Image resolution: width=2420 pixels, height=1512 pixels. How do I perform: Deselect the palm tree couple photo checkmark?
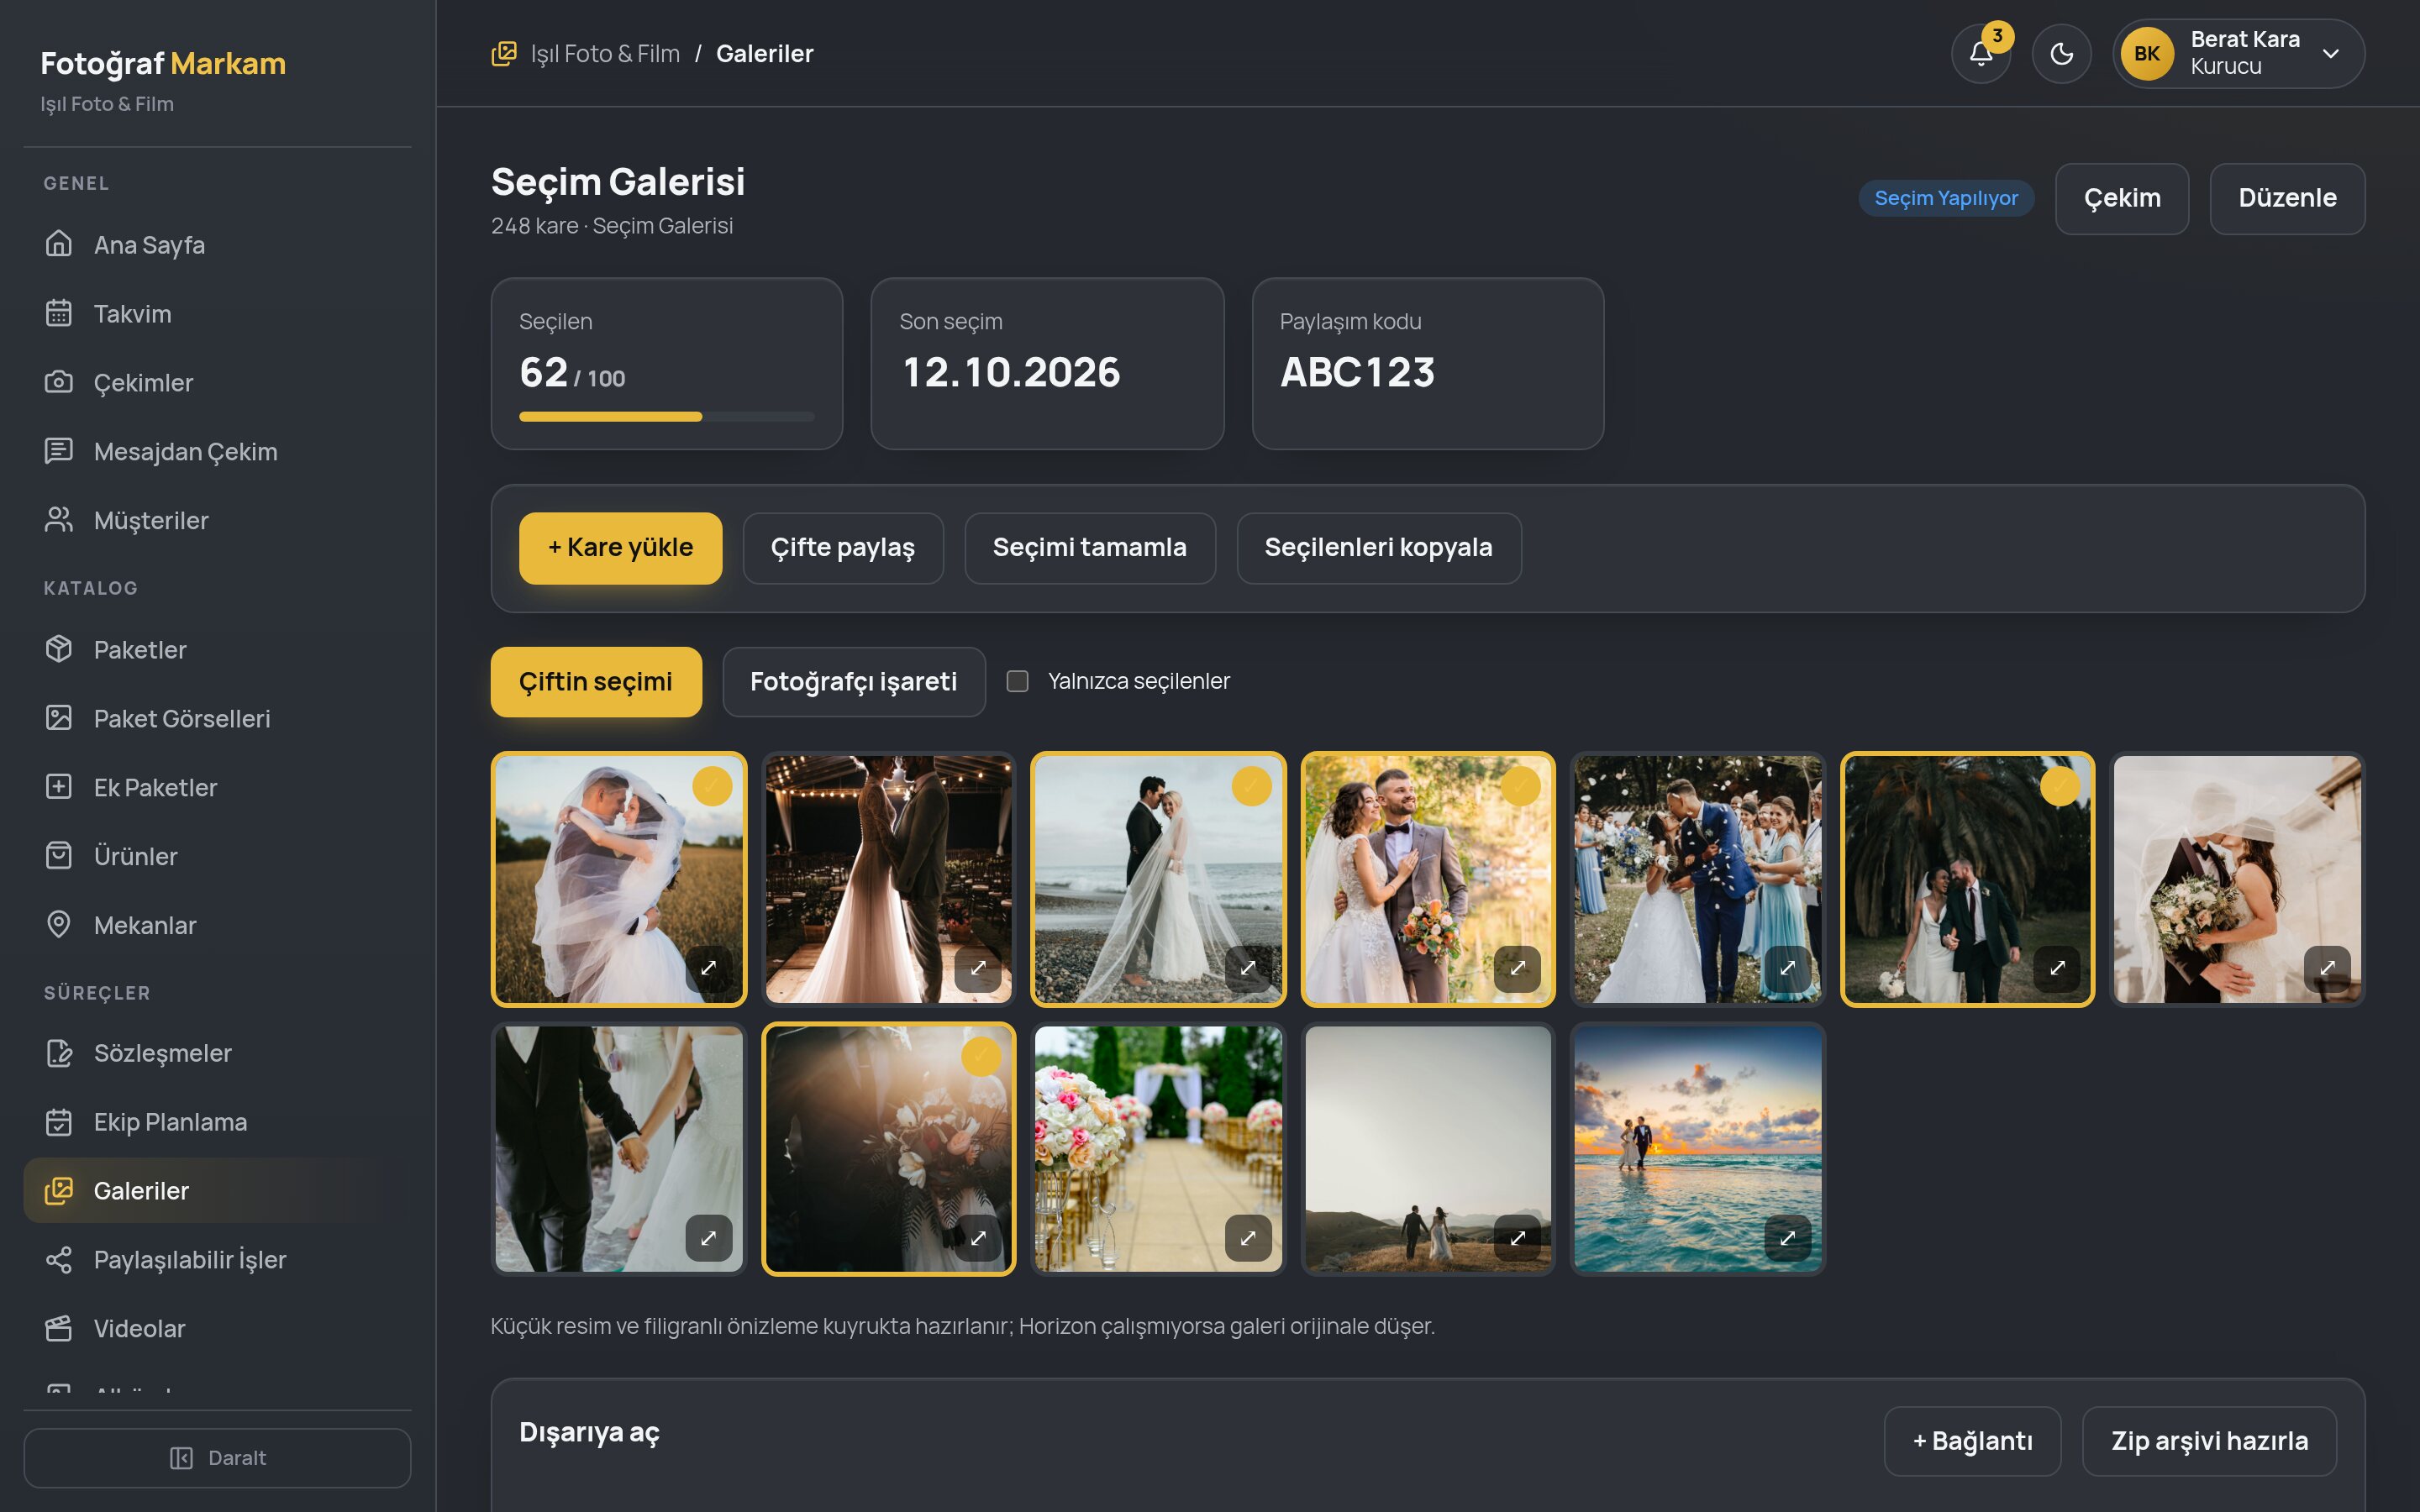click(2060, 786)
